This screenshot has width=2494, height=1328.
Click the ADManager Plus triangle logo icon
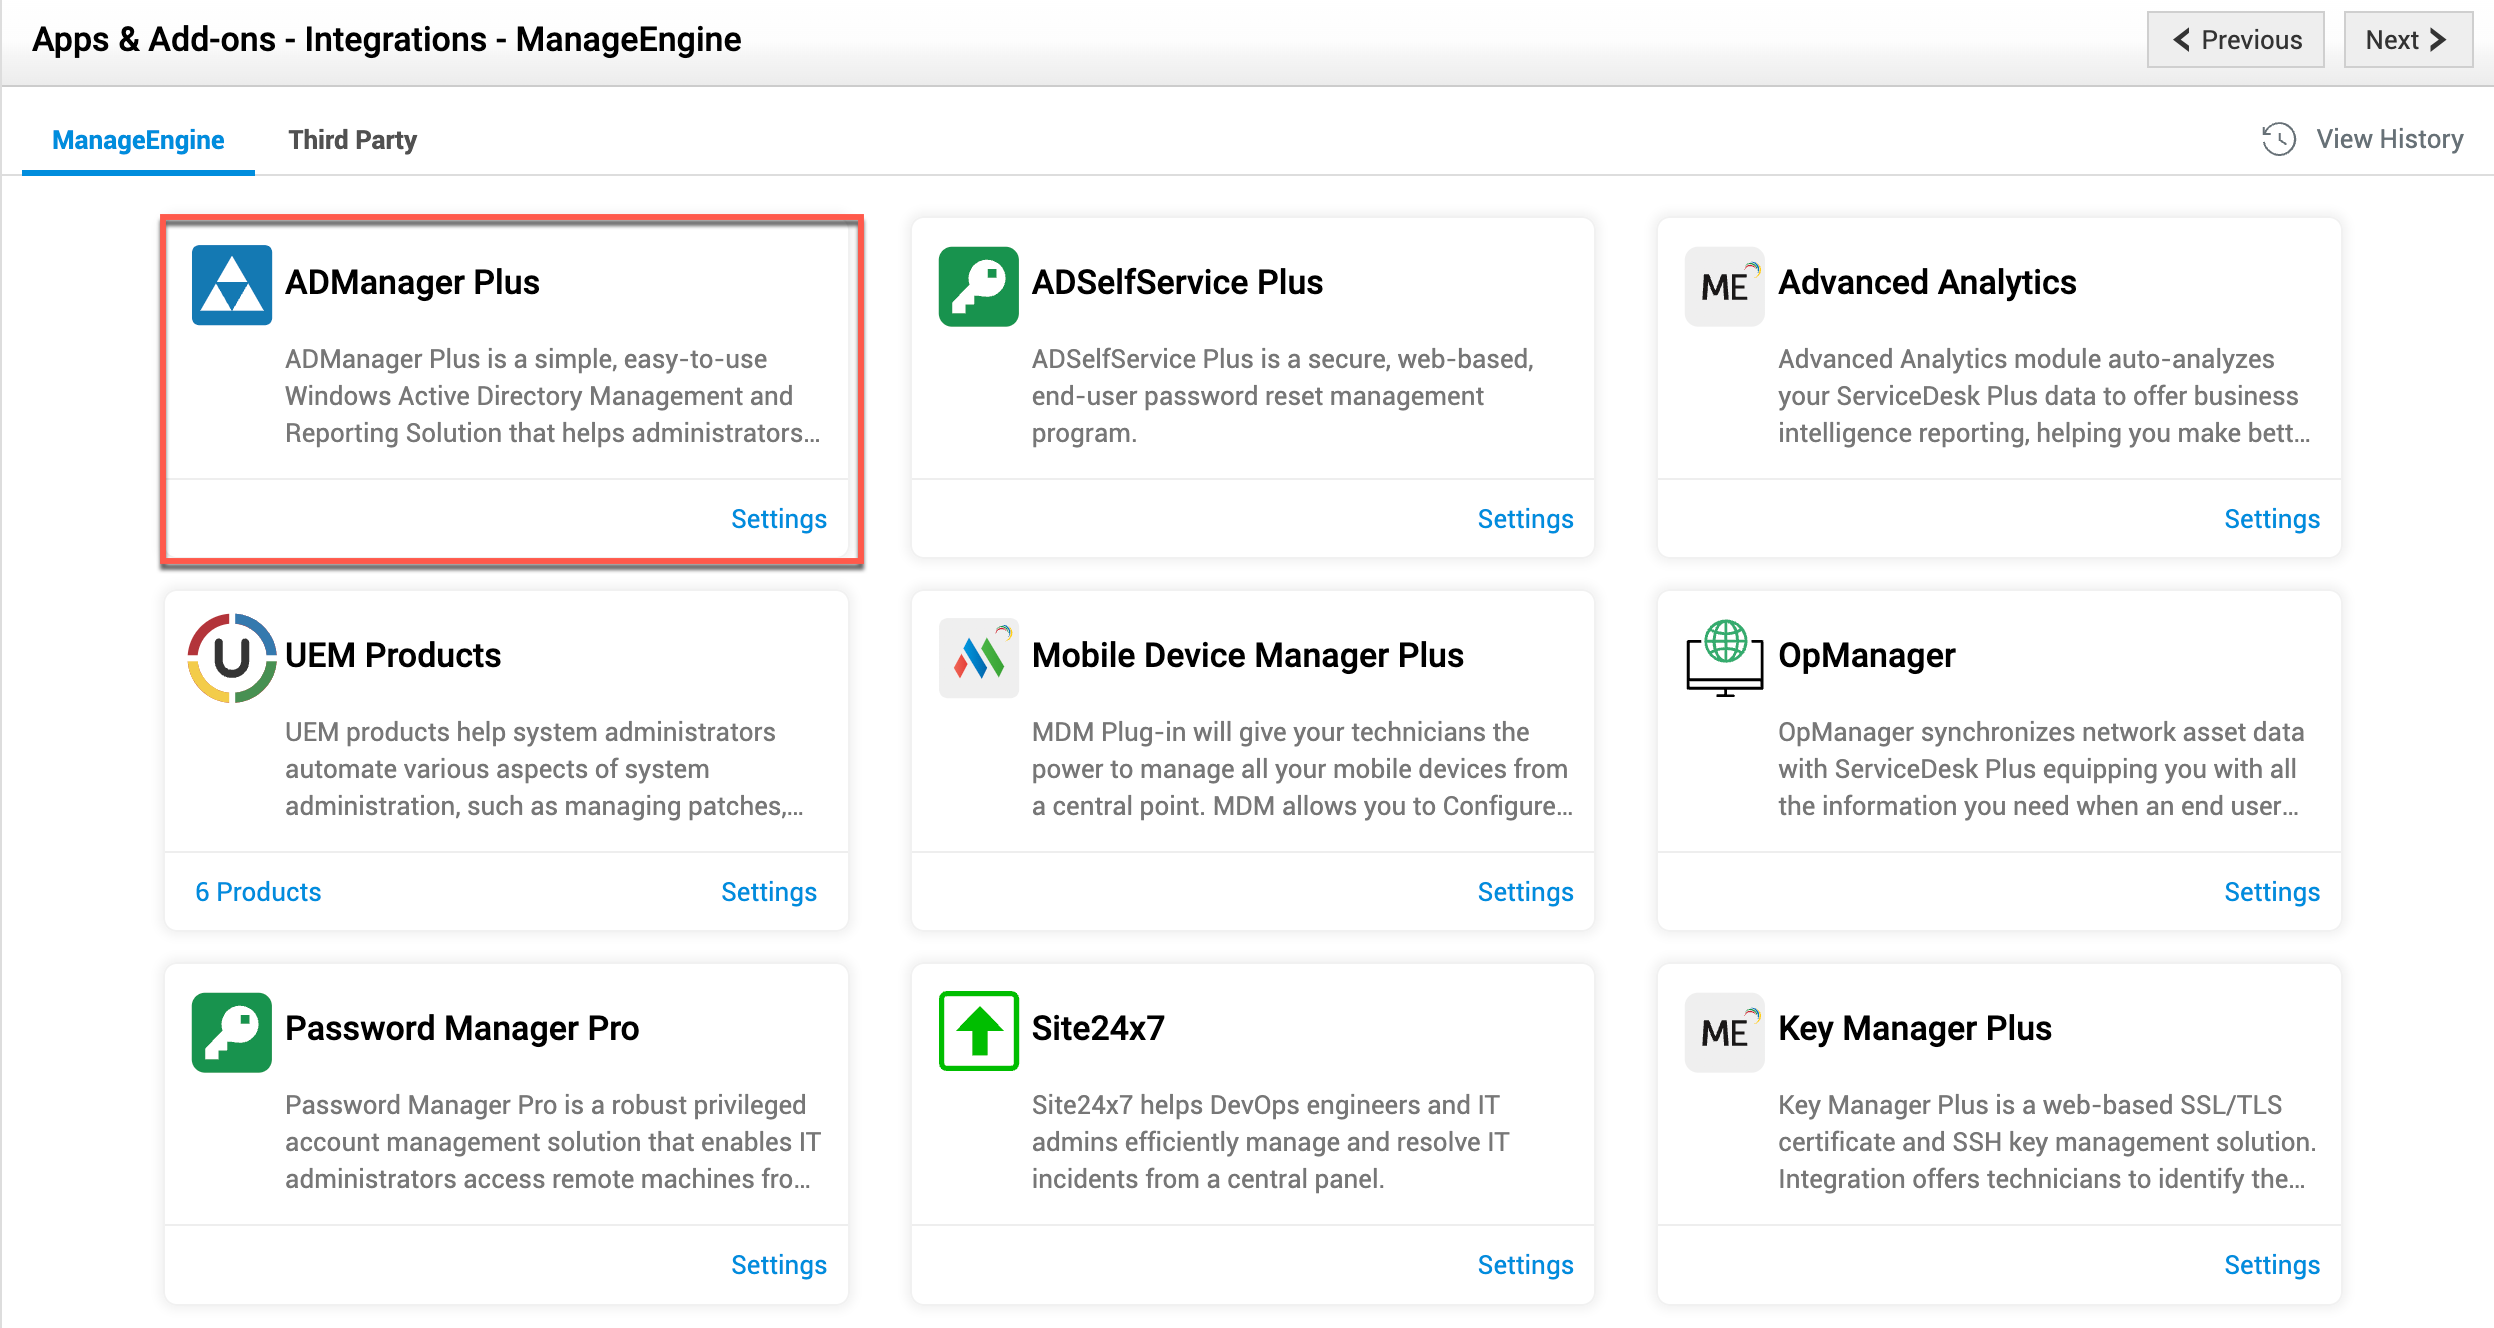click(x=231, y=286)
